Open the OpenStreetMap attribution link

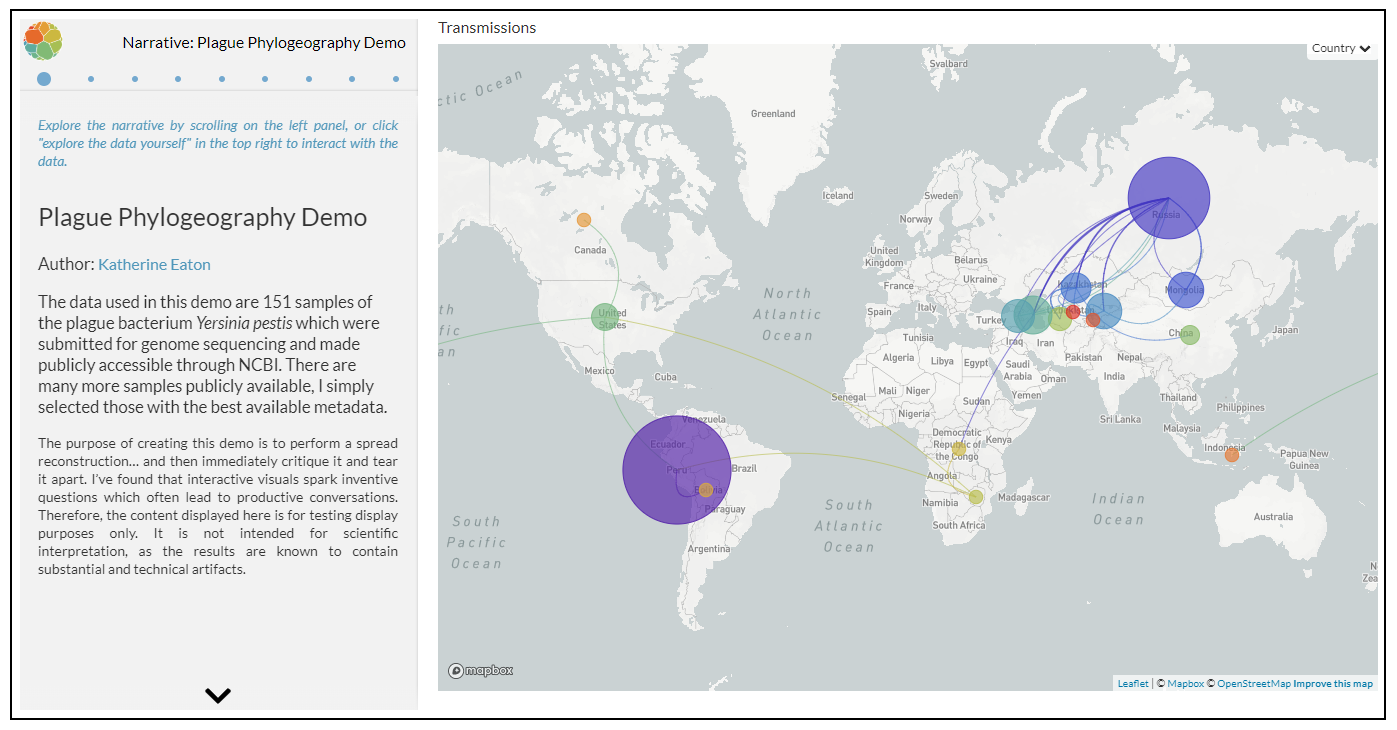pyautogui.click(x=1253, y=684)
